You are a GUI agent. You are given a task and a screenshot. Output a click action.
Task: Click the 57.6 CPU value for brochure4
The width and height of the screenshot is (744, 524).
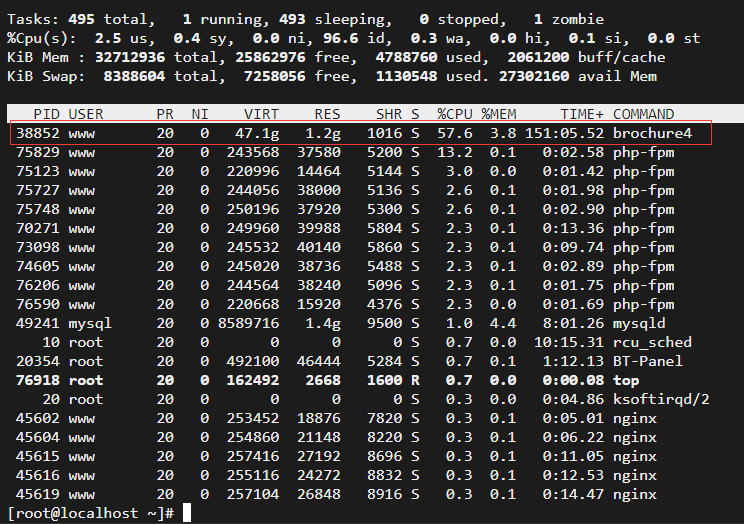tap(455, 133)
